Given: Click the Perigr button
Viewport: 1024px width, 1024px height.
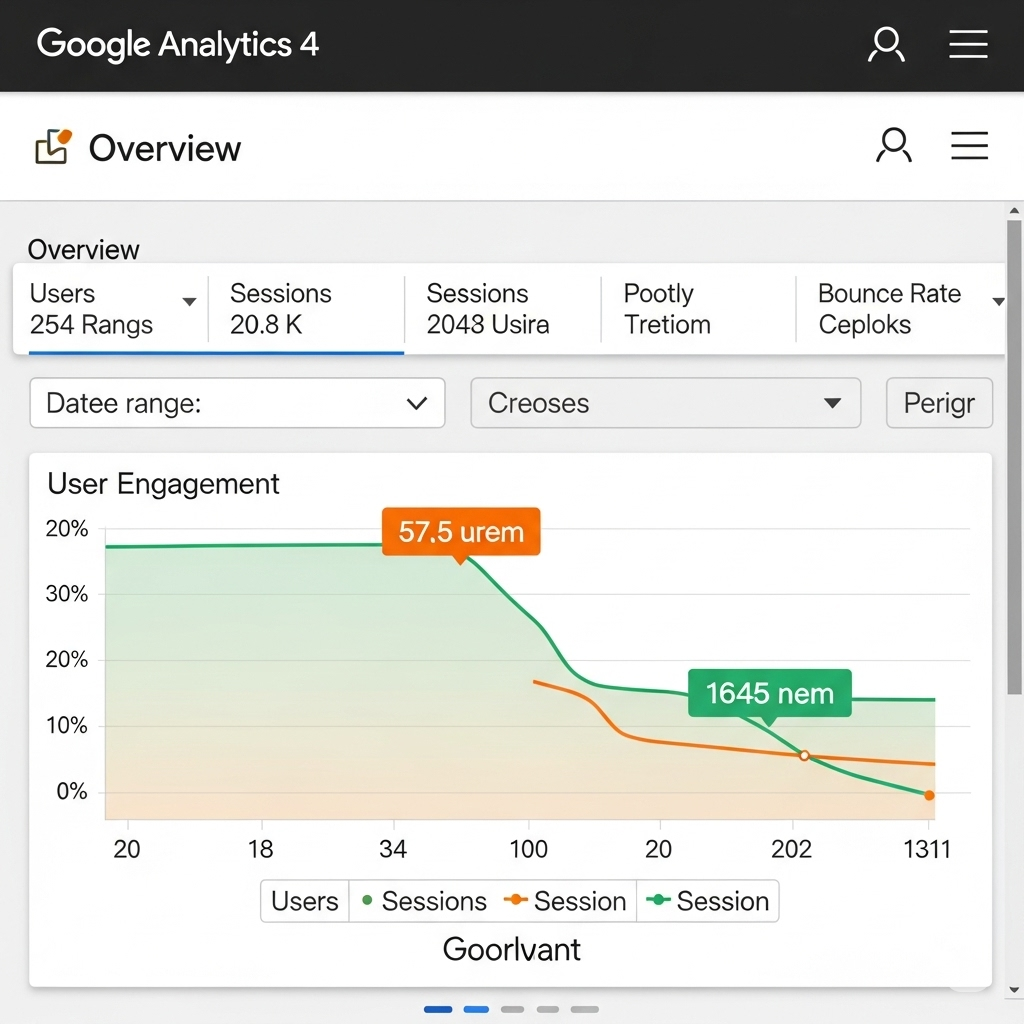Looking at the screenshot, I should coord(939,403).
